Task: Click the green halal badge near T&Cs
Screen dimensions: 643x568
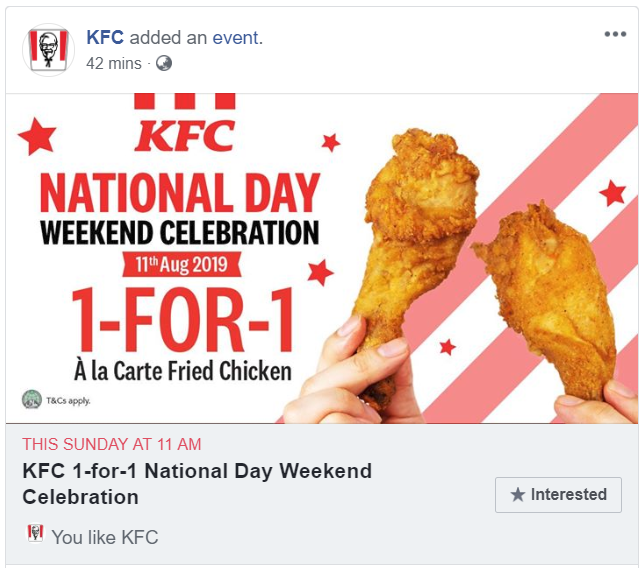Action: [x=32, y=399]
